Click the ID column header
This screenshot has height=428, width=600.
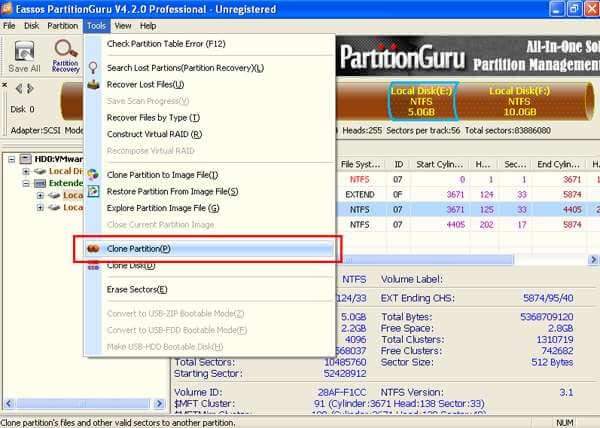pyautogui.click(x=398, y=164)
